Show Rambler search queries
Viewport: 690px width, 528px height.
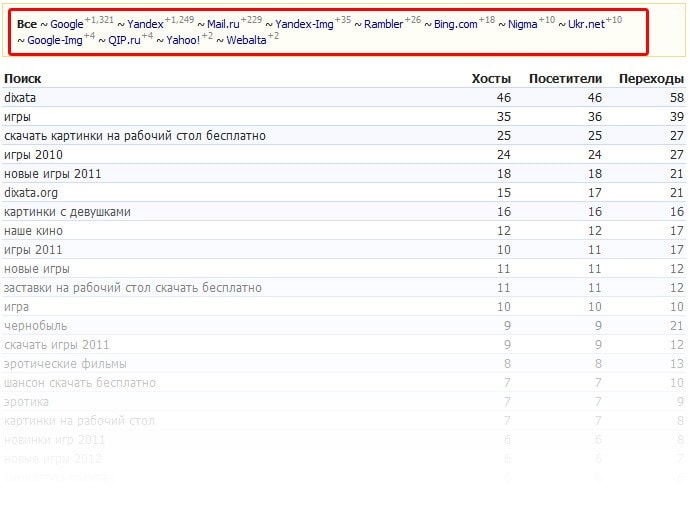point(384,24)
